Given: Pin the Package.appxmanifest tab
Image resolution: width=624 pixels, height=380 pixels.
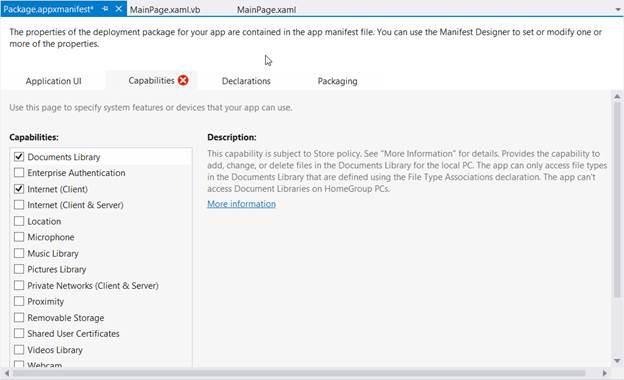Looking at the screenshot, I should coord(105,8).
